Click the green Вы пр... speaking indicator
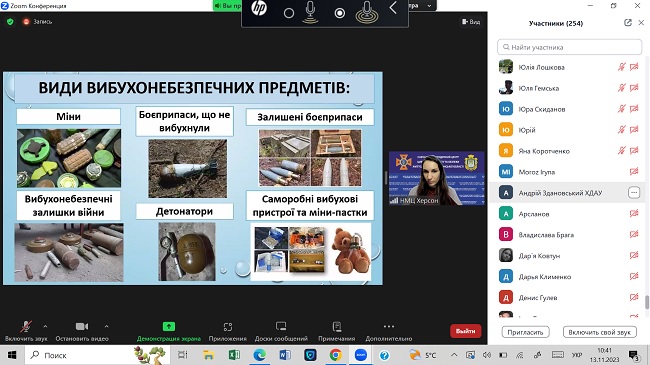This screenshot has height=365, width=650. coord(227,5)
